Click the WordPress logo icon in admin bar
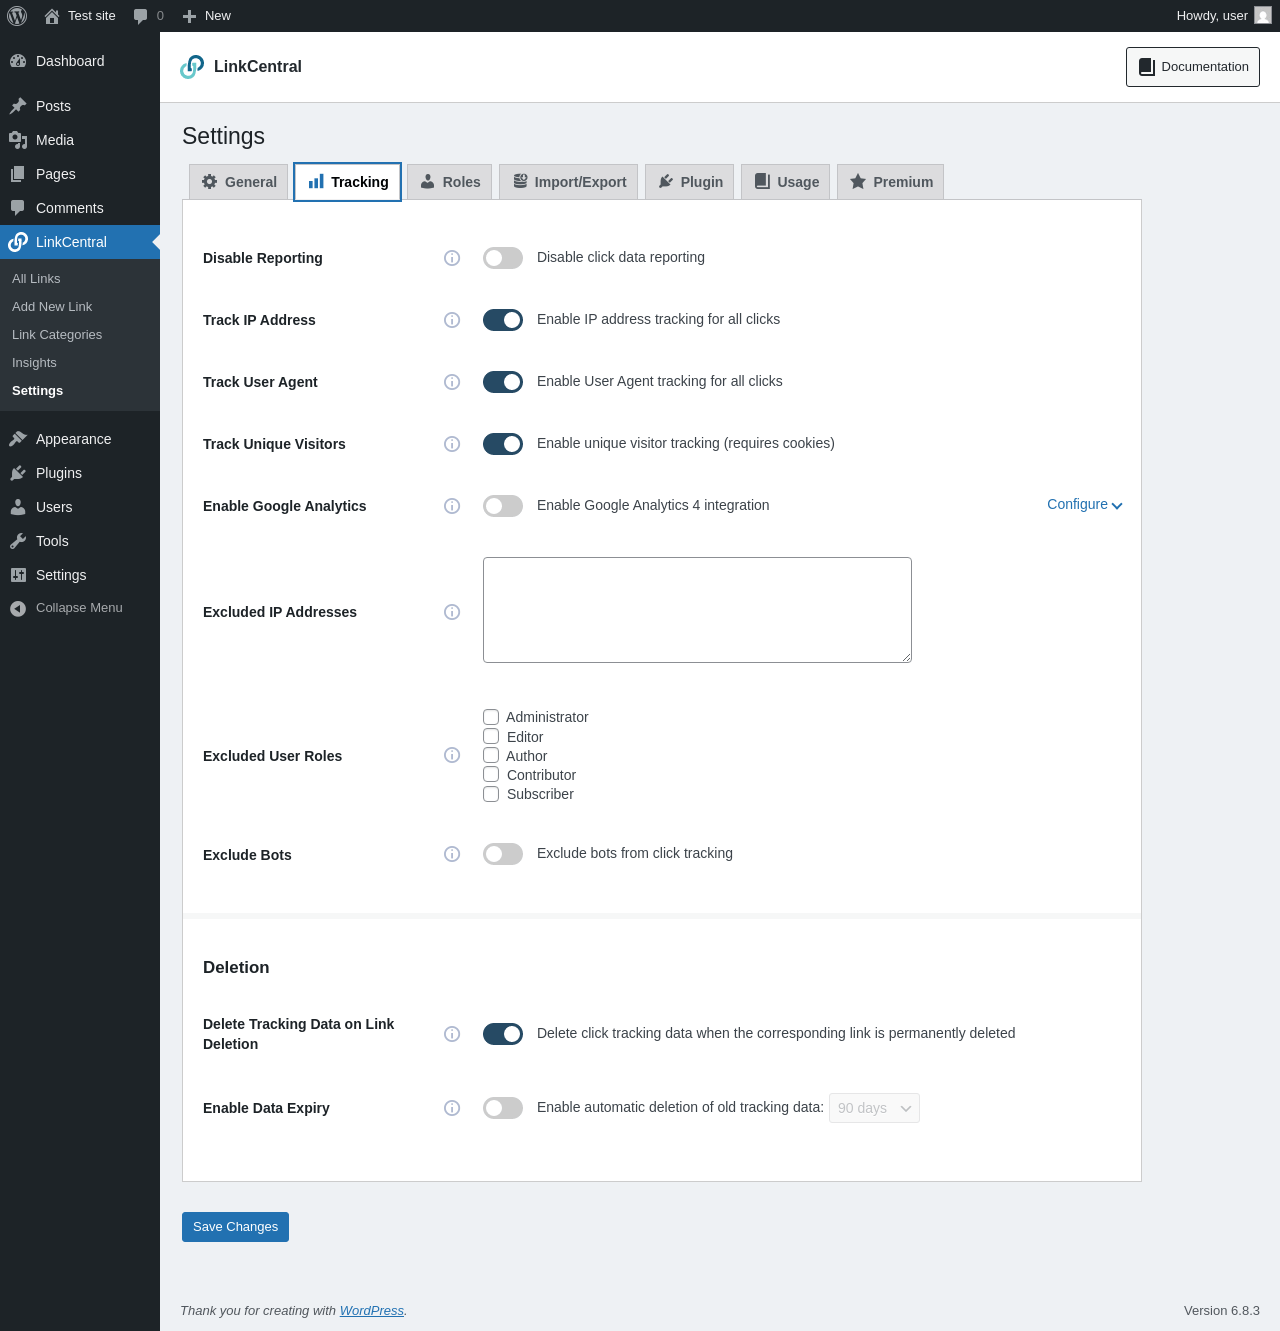The image size is (1280, 1331). tap(17, 16)
